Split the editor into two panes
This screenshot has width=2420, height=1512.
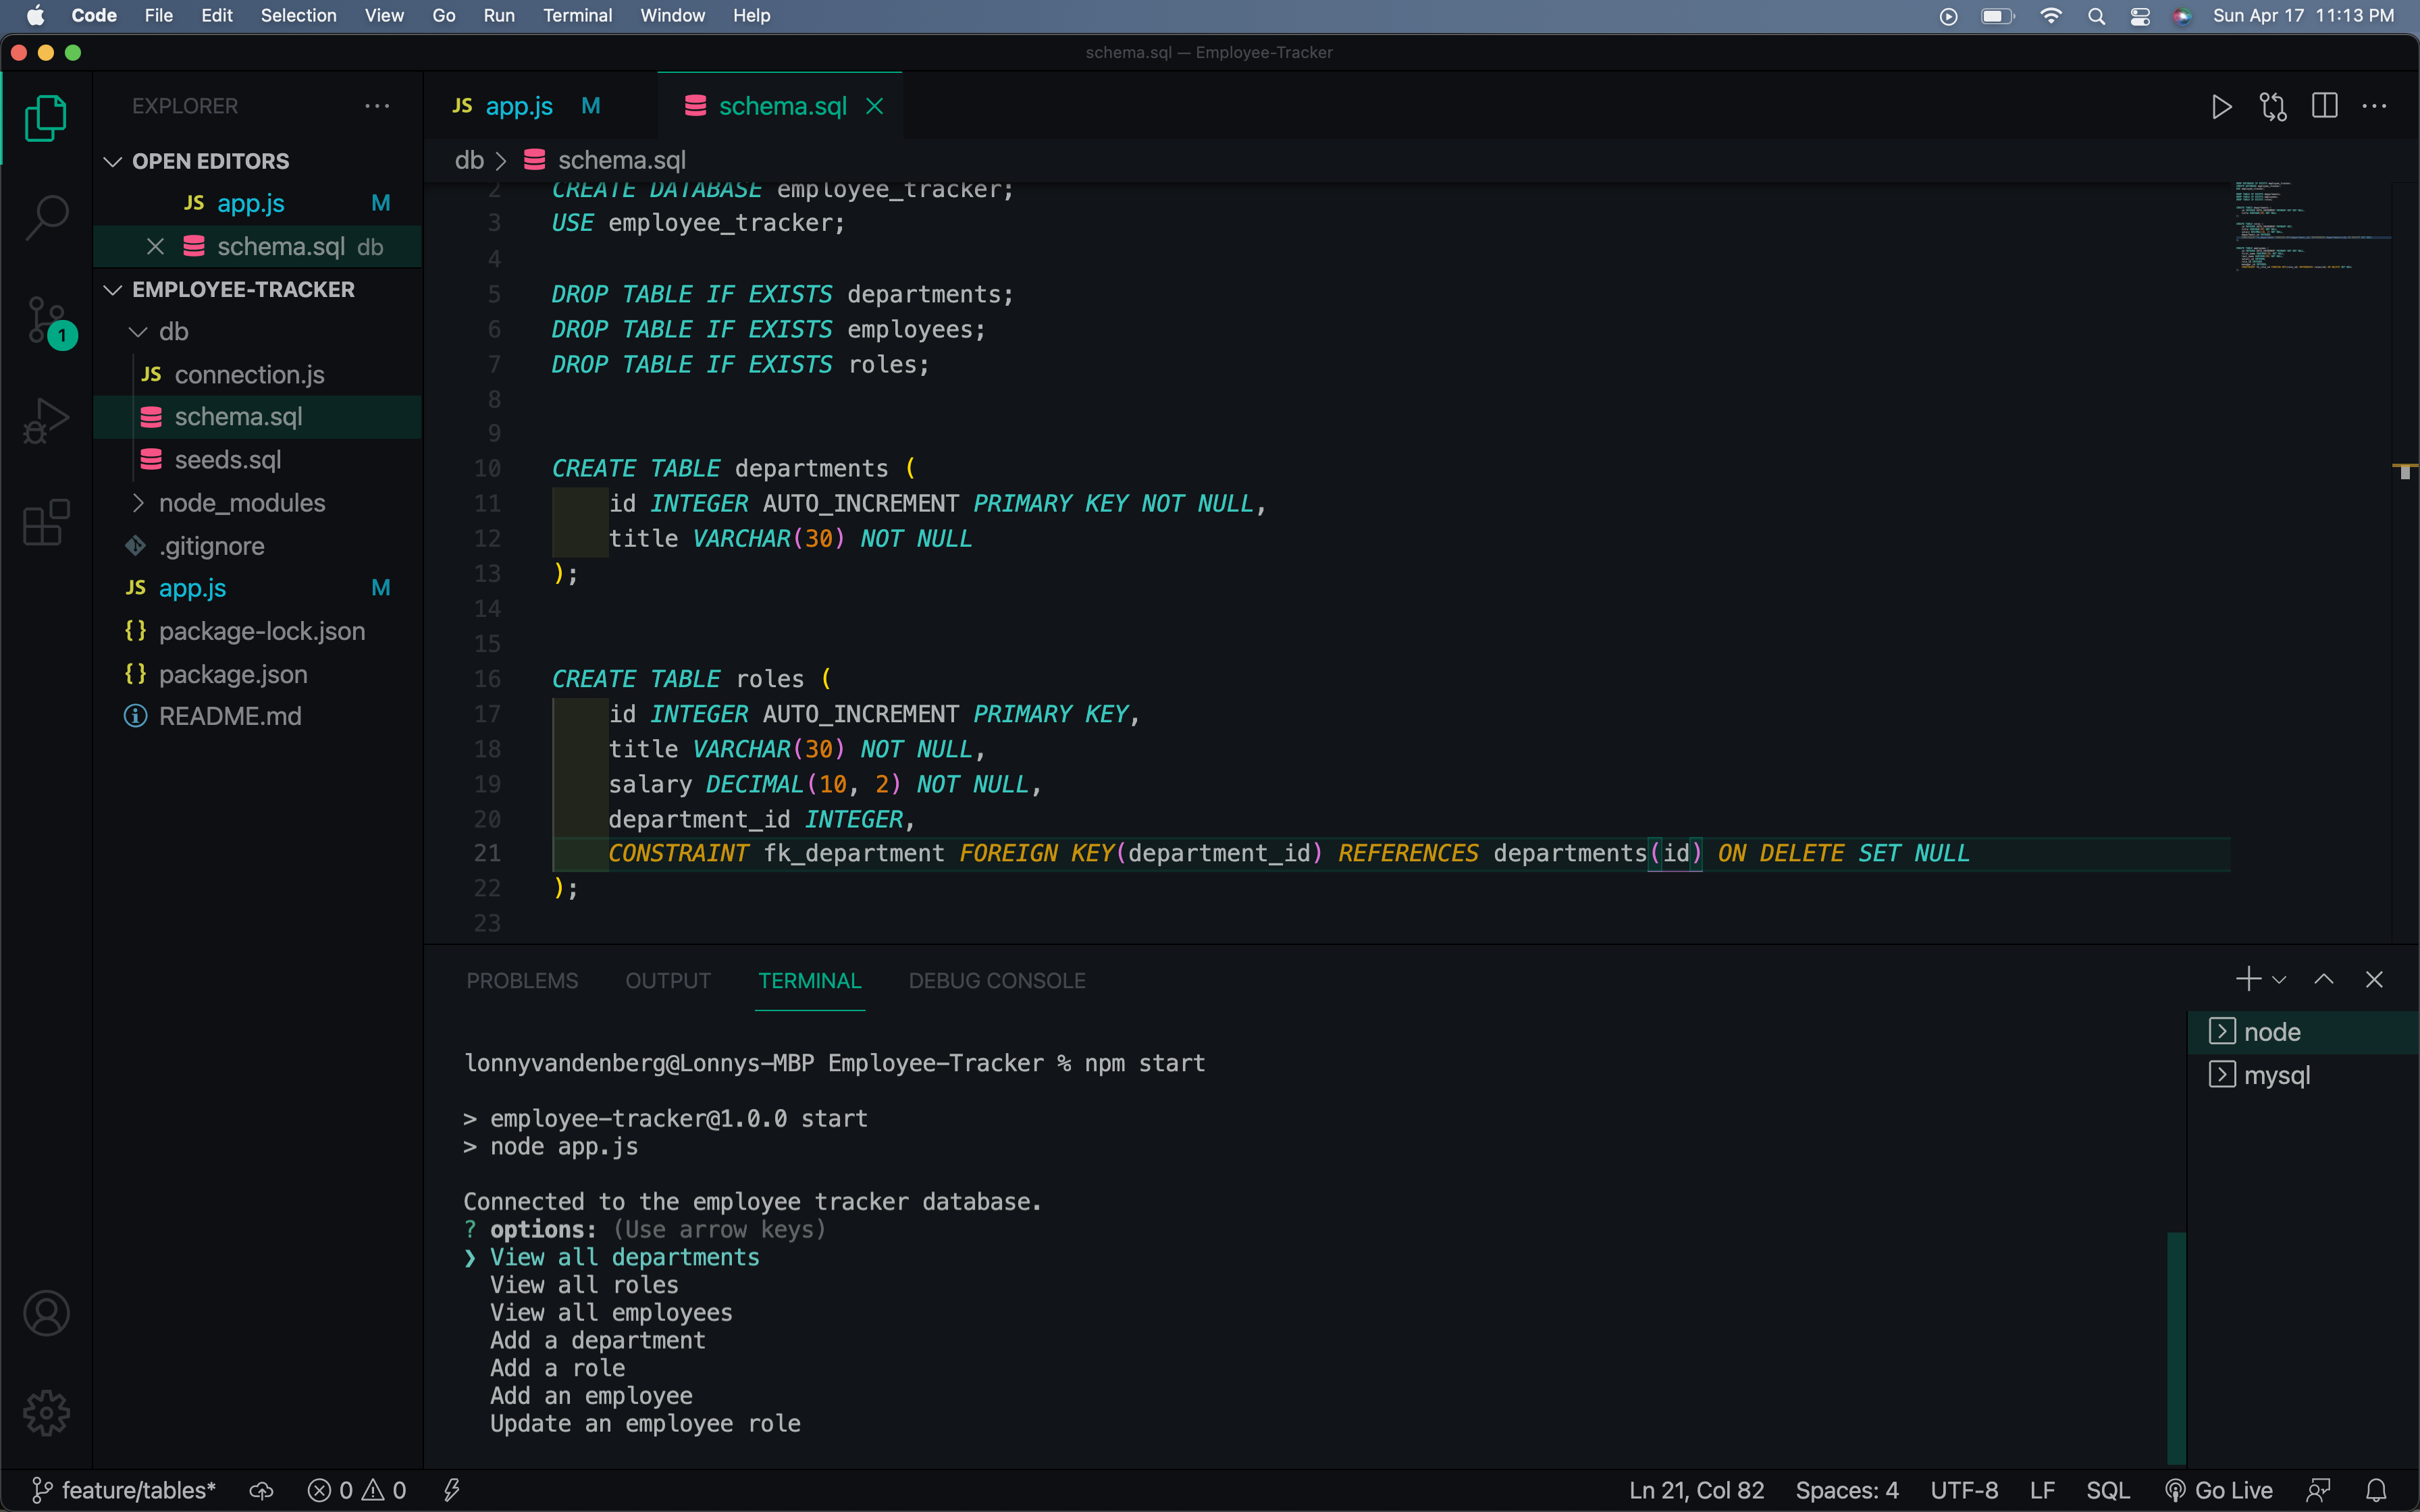[x=2325, y=106]
